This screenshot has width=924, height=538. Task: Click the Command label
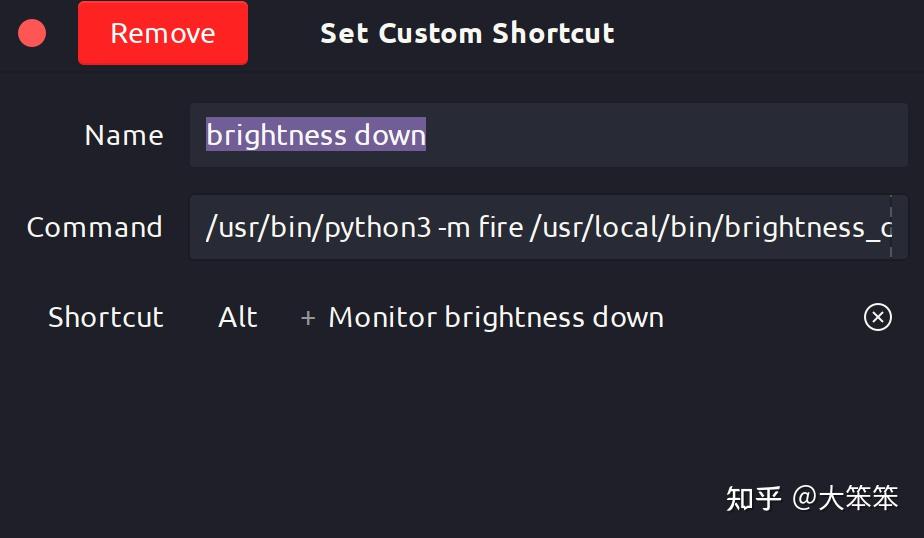[95, 228]
